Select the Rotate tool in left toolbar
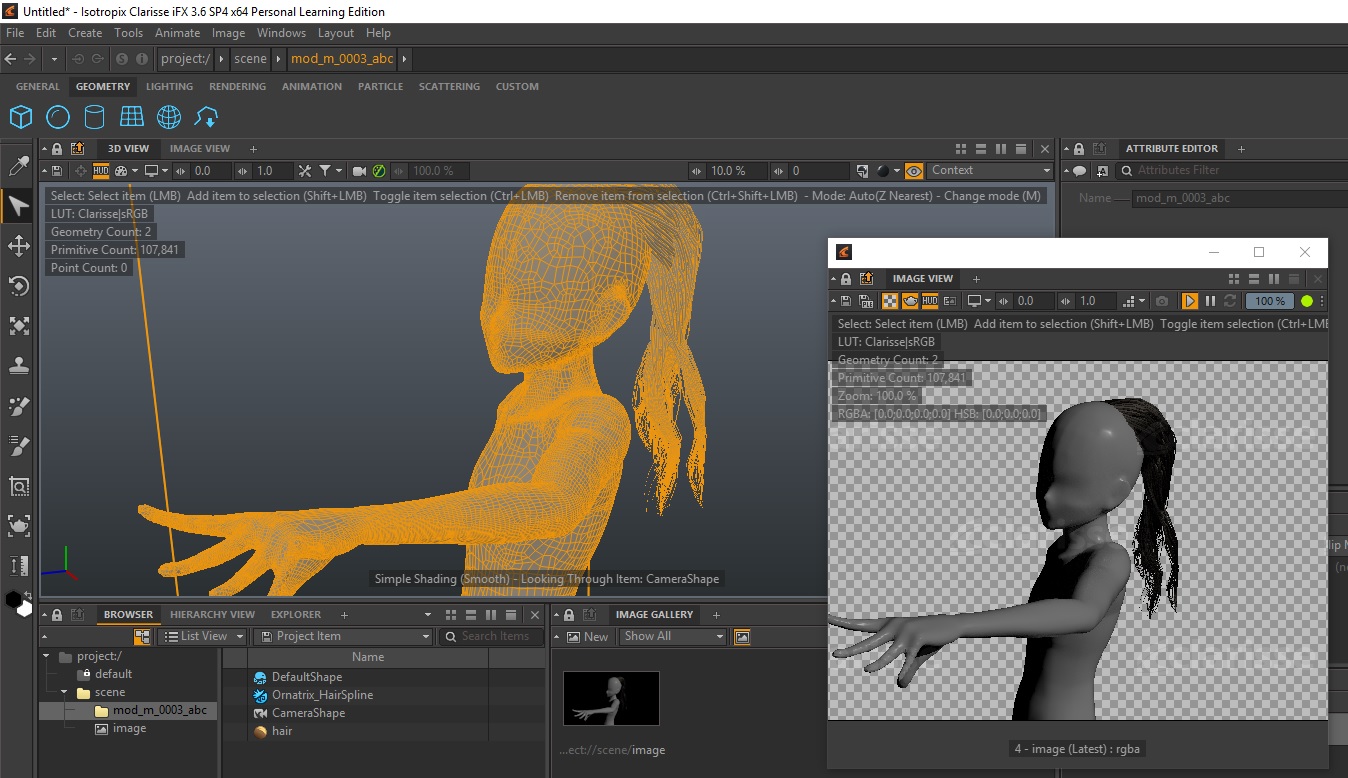This screenshot has width=1348, height=778. tap(18, 287)
